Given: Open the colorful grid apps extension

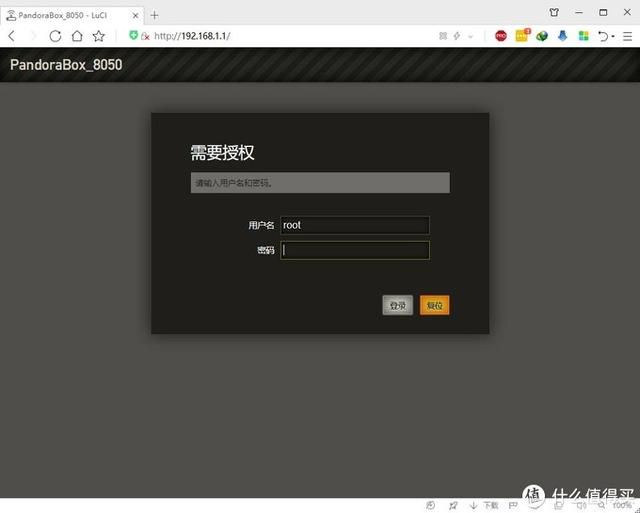Looking at the screenshot, I should [583, 36].
